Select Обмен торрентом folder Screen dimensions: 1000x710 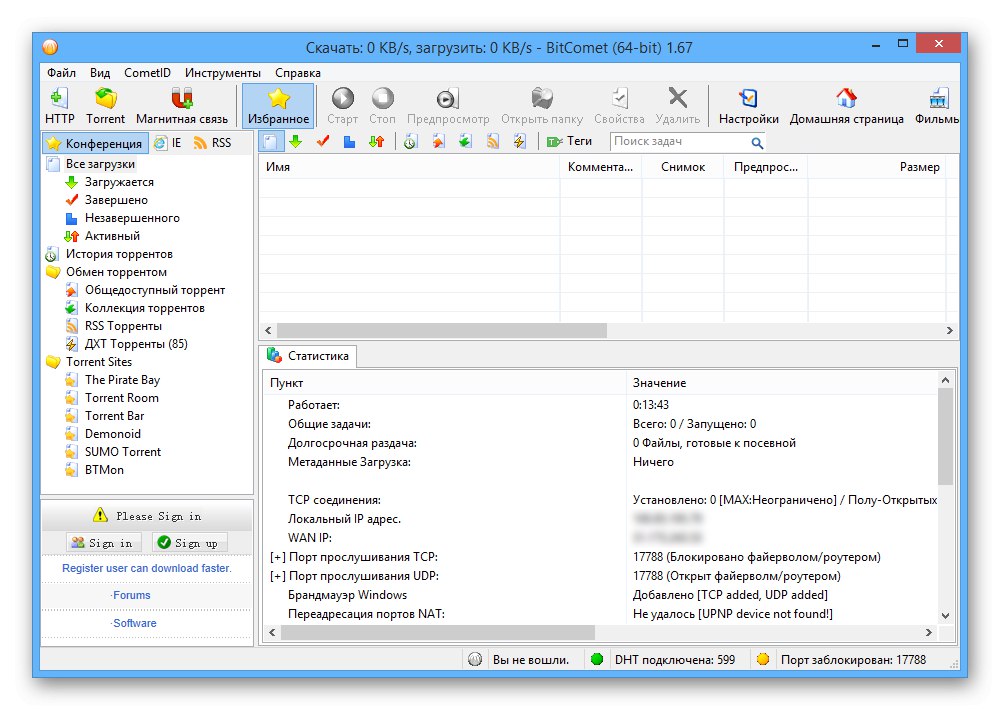pyautogui.click(x=116, y=272)
